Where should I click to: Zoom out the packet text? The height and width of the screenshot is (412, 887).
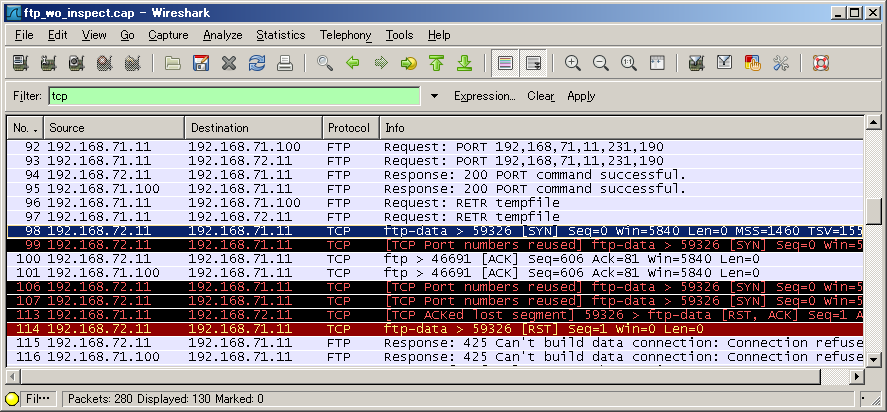pyautogui.click(x=601, y=63)
